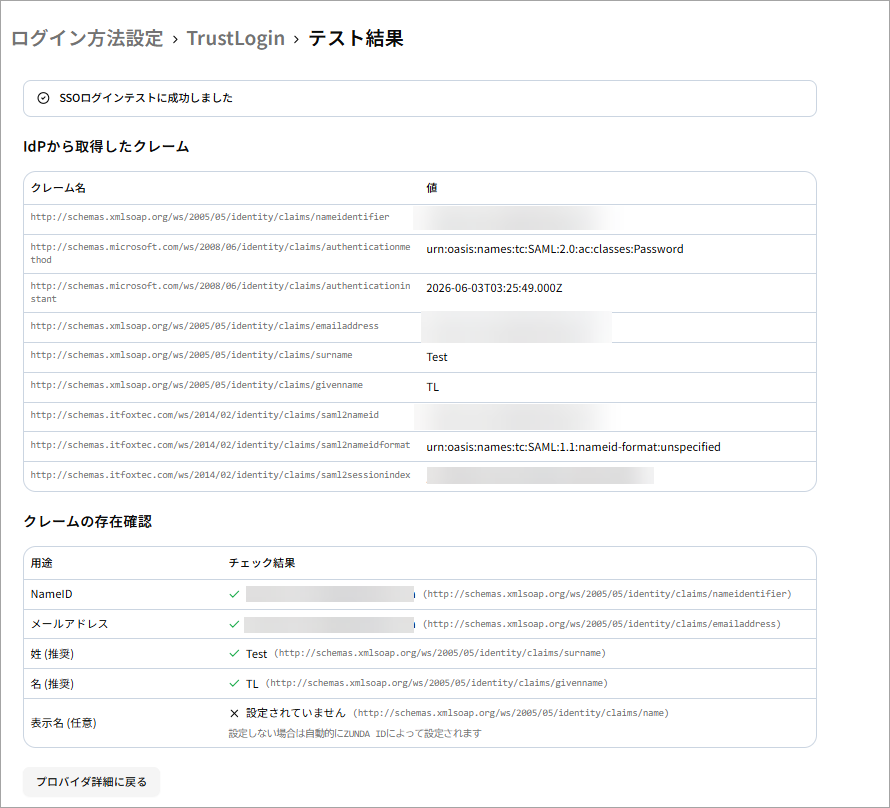Click the 名 (推奨) row label
This screenshot has height=808, width=890.
(52, 684)
